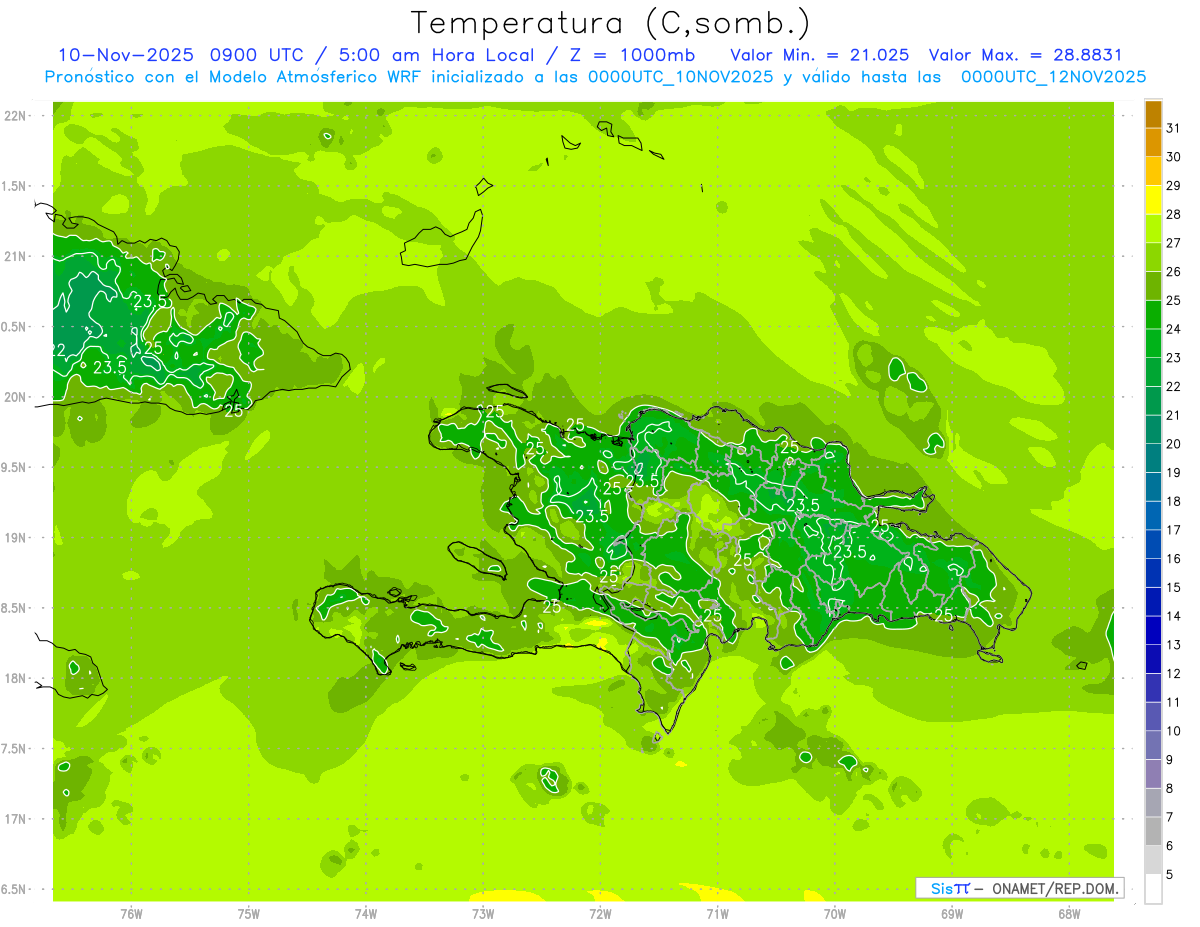
Task: Click the "17N" latitude axis label
Action: pos(15,819)
